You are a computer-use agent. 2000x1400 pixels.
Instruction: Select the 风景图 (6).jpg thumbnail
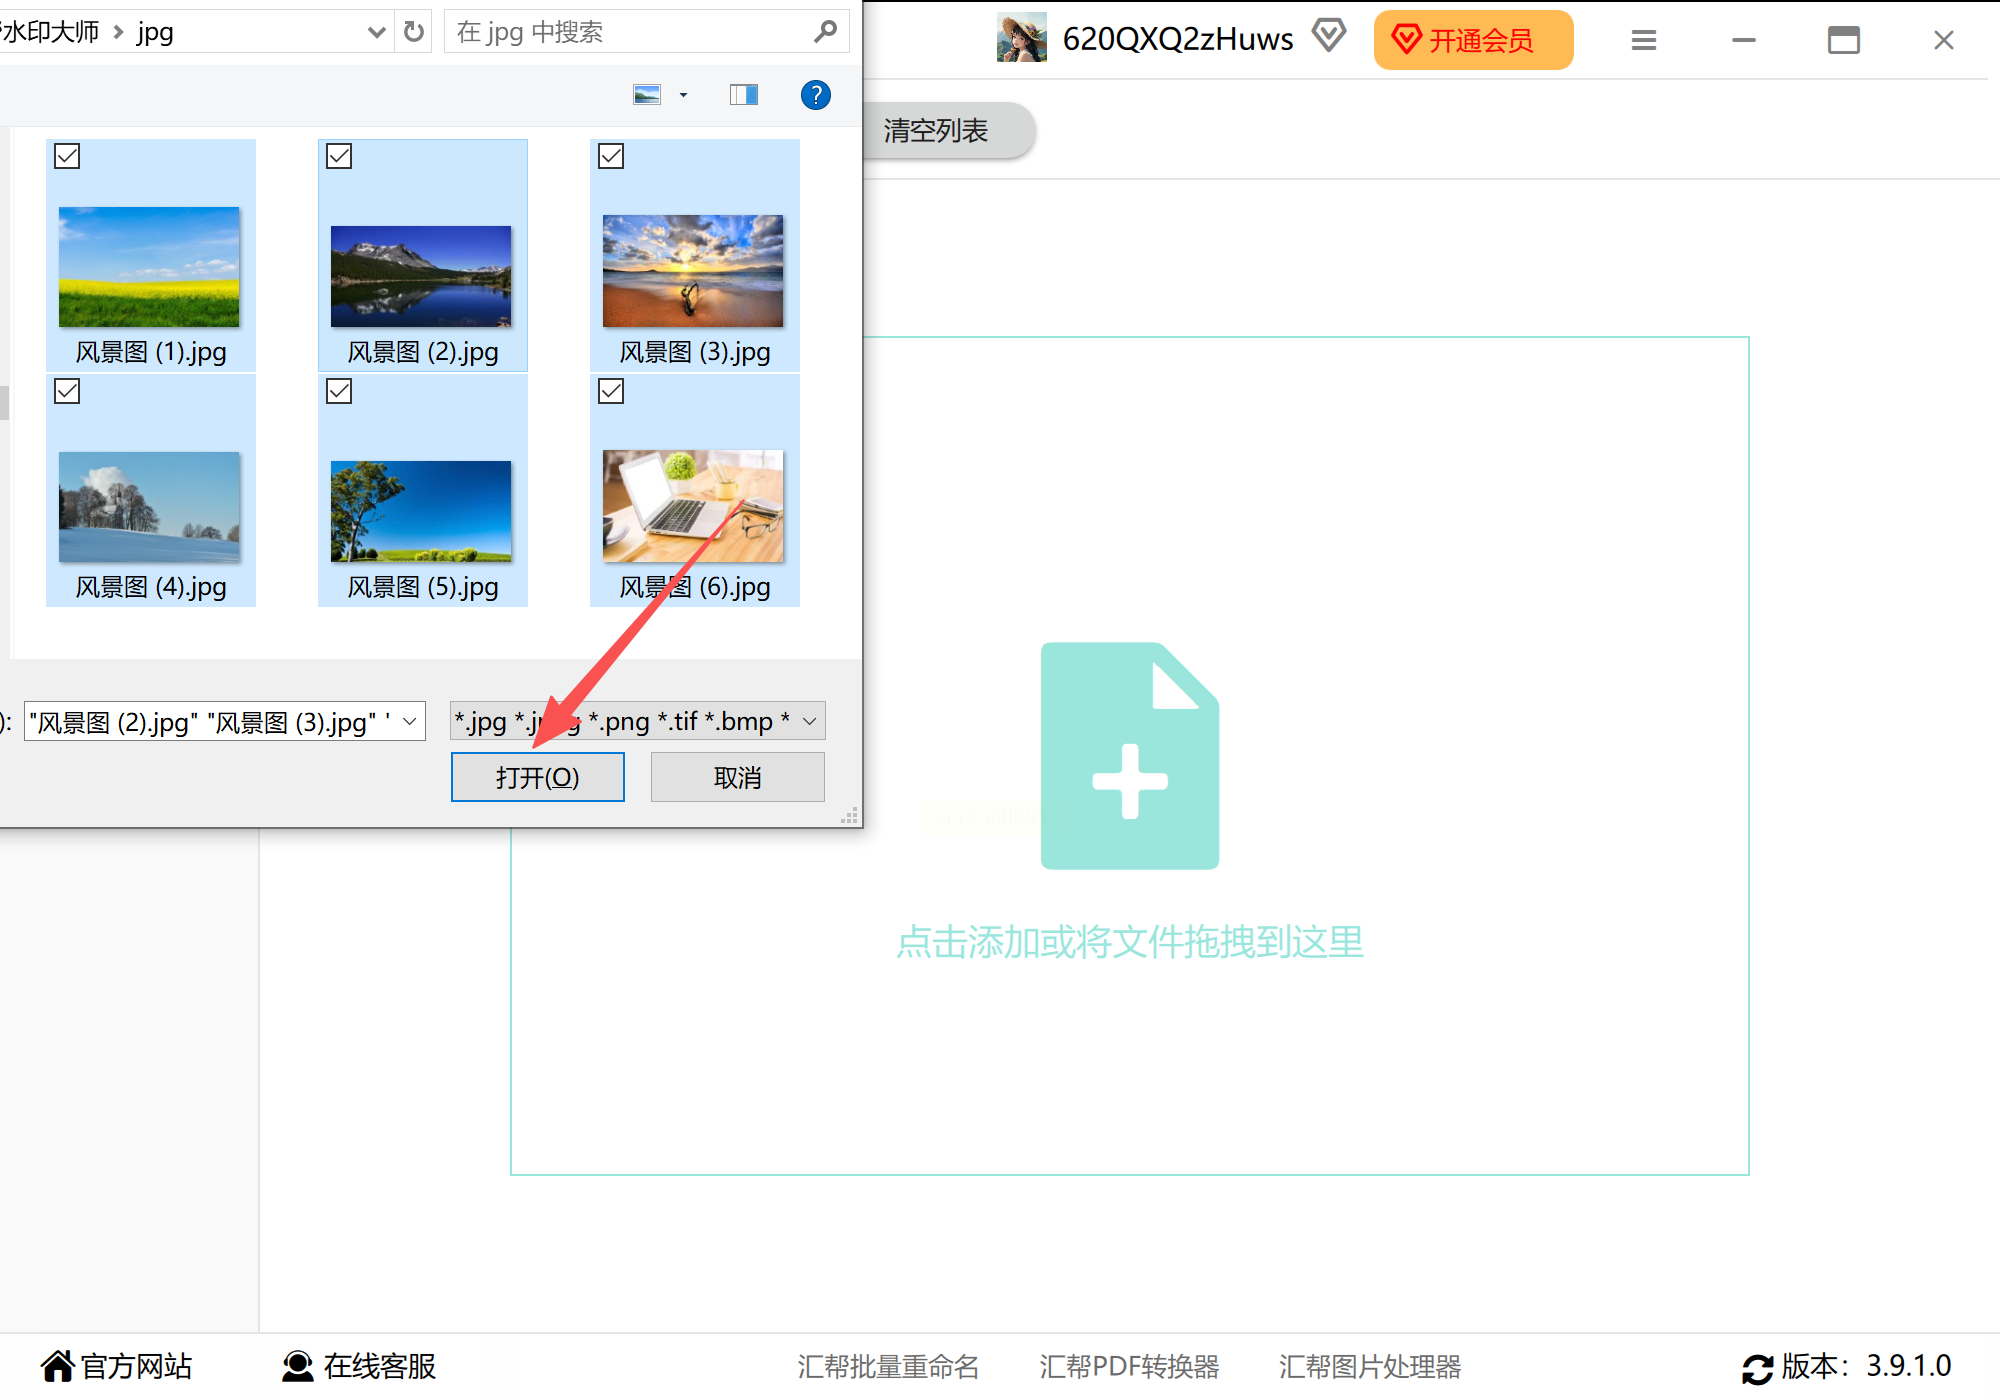tap(693, 506)
